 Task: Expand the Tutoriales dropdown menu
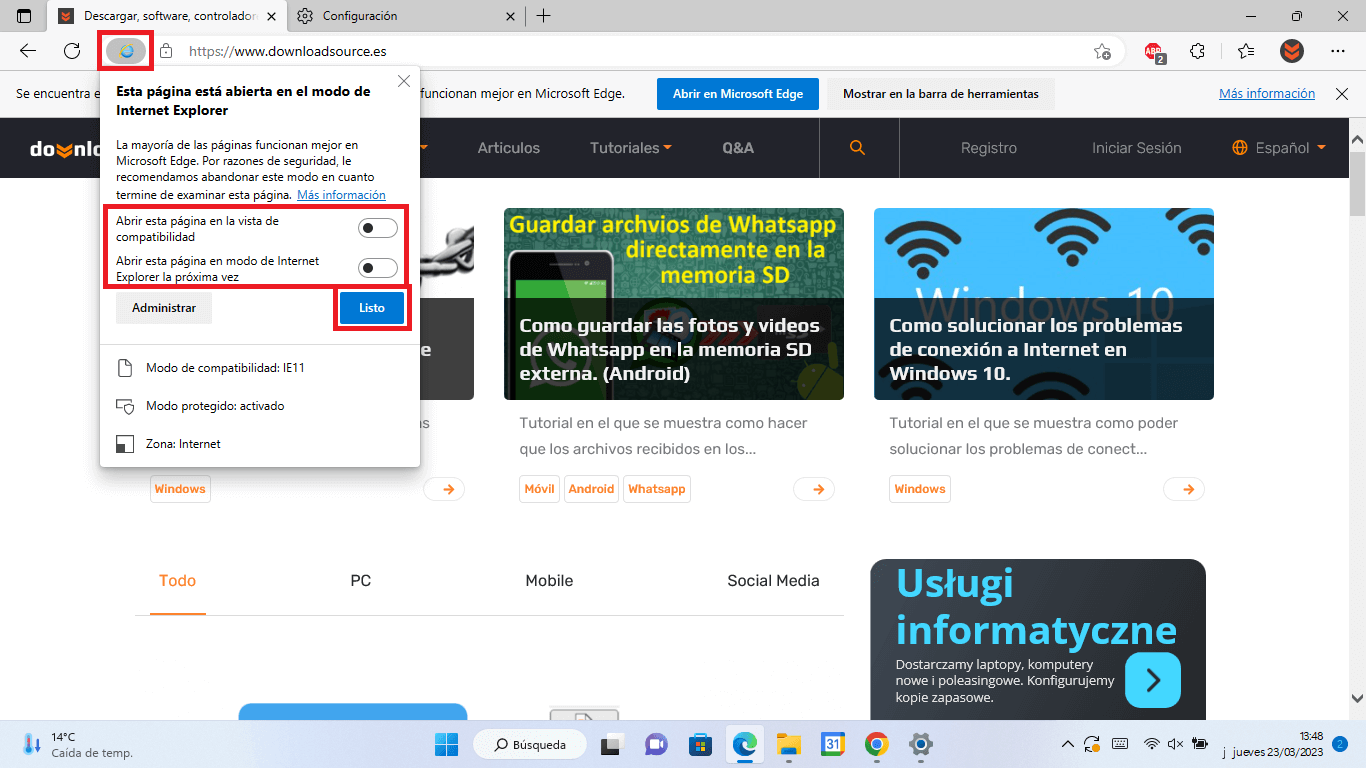tap(631, 148)
